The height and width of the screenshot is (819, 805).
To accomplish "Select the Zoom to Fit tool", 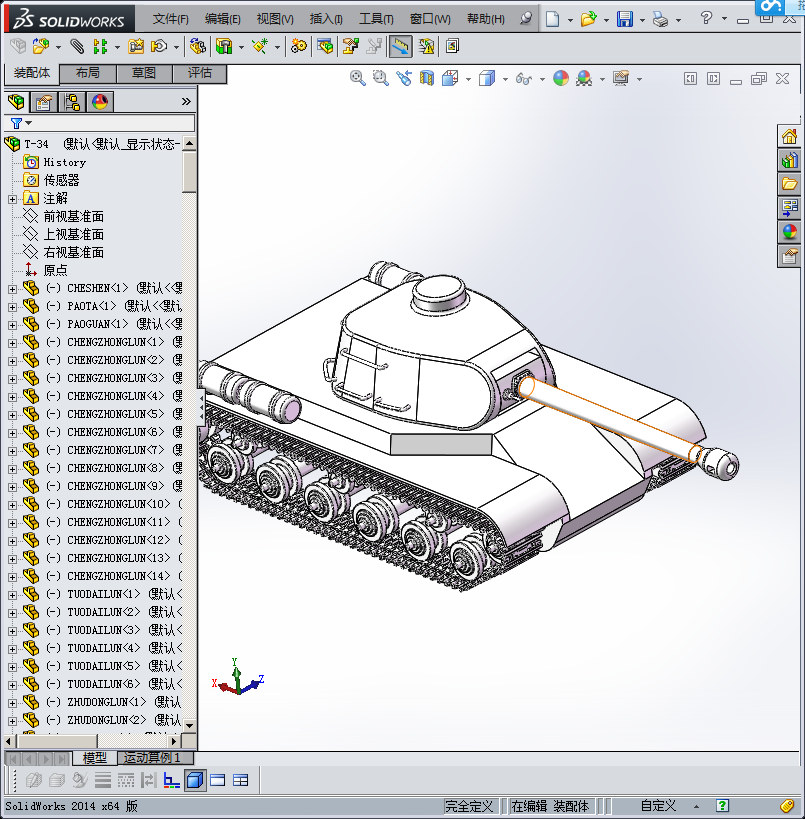I will (357, 77).
